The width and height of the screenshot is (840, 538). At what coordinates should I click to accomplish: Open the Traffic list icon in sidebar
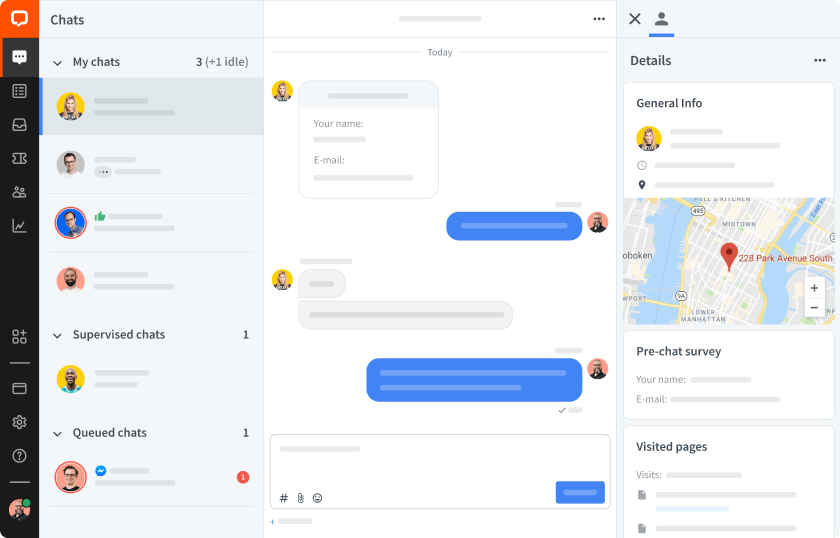point(19,91)
